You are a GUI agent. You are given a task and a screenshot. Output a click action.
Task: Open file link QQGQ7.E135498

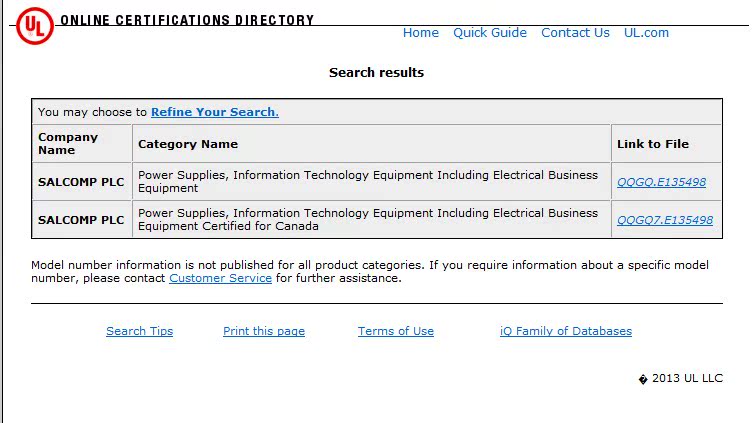[664, 220]
